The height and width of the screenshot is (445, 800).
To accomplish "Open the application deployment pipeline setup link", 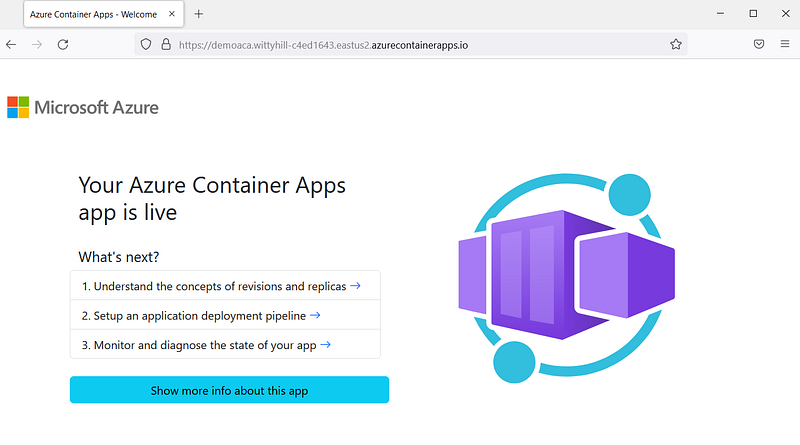I will (225, 315).
